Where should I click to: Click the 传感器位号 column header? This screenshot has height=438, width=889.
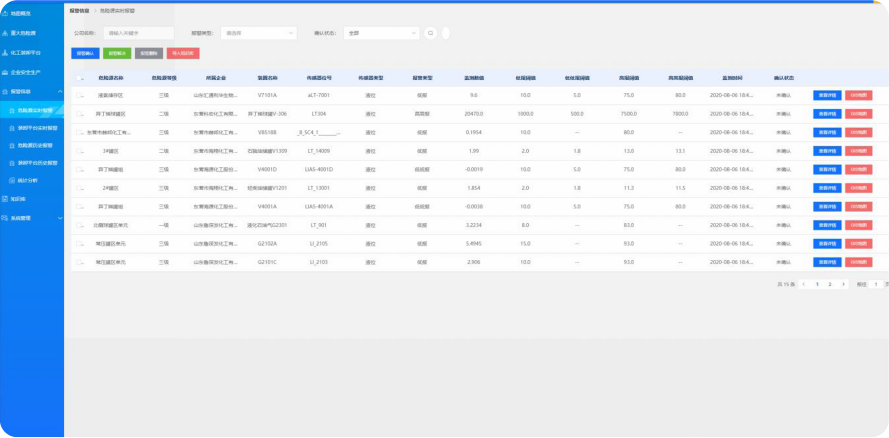tap(319, 78)
